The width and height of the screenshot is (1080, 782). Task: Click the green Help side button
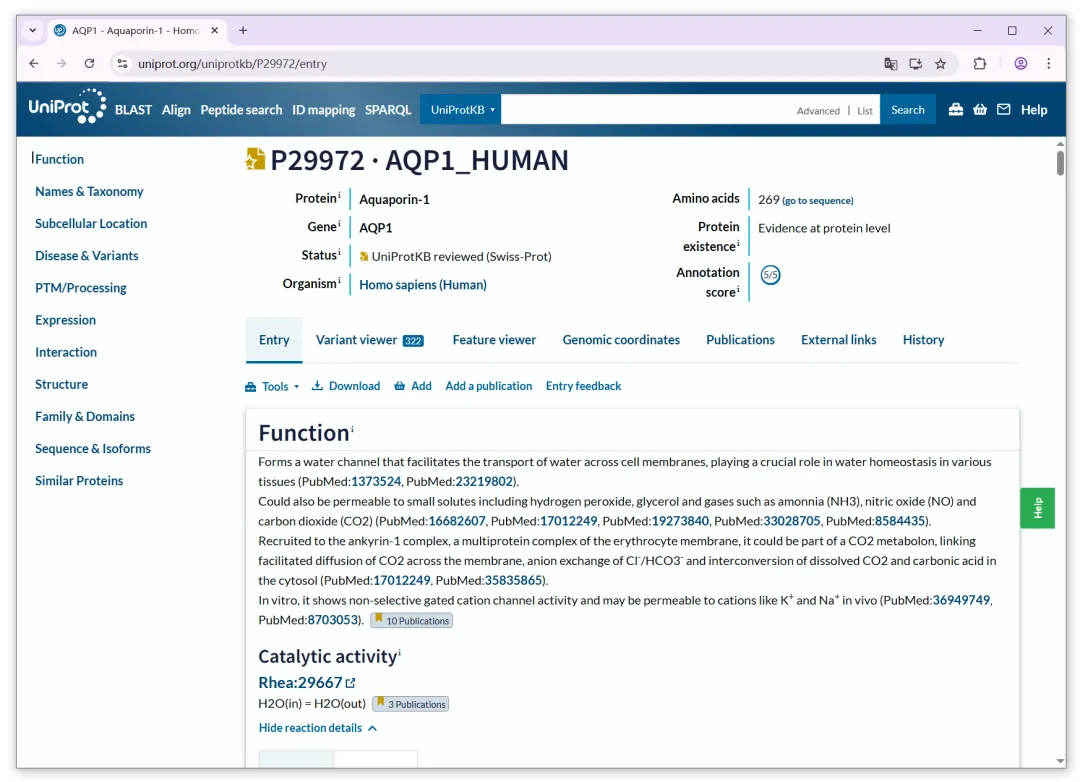pos(1037,508)
